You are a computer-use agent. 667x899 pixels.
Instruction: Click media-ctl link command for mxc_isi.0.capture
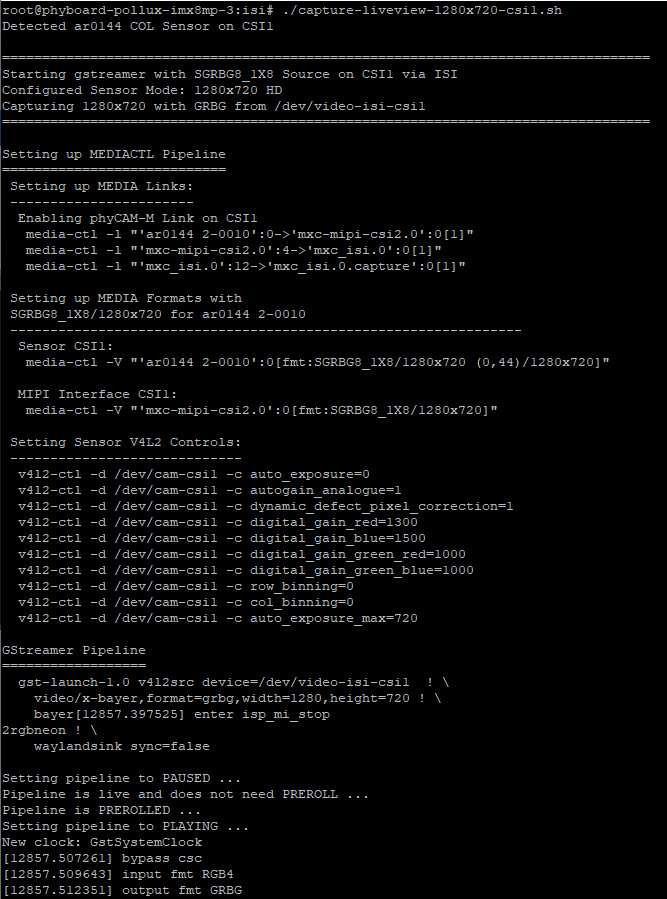coord(245,267)
